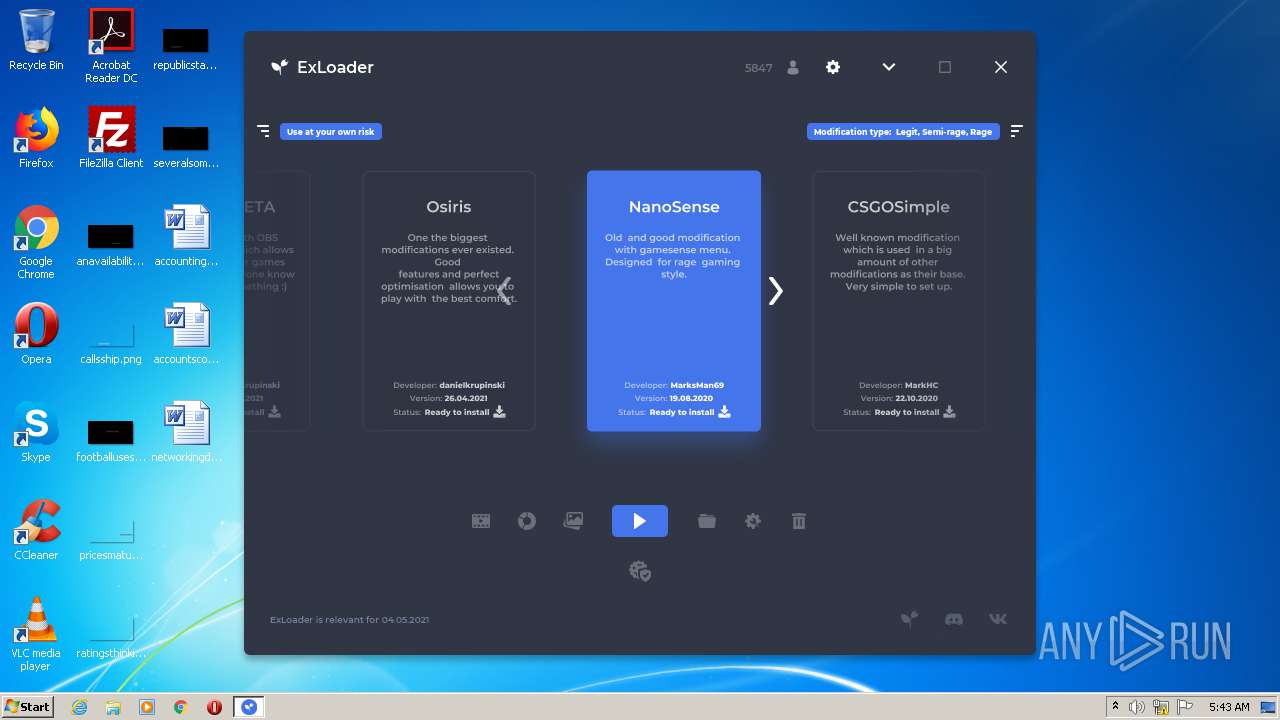1280x720 pixels.
Task: Open Action Center flag in system tray
Action: pyautogui.click(x=1184, y=707)
